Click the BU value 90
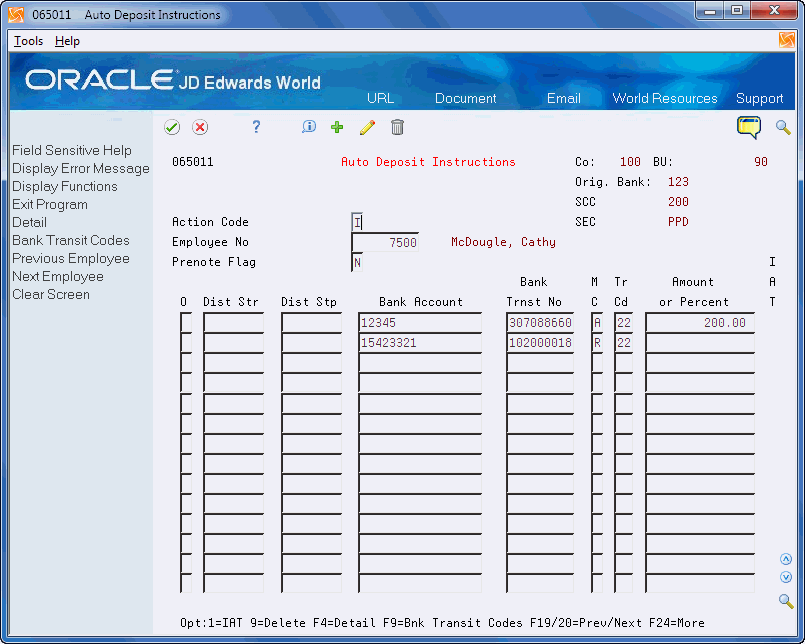 [761, 162]
